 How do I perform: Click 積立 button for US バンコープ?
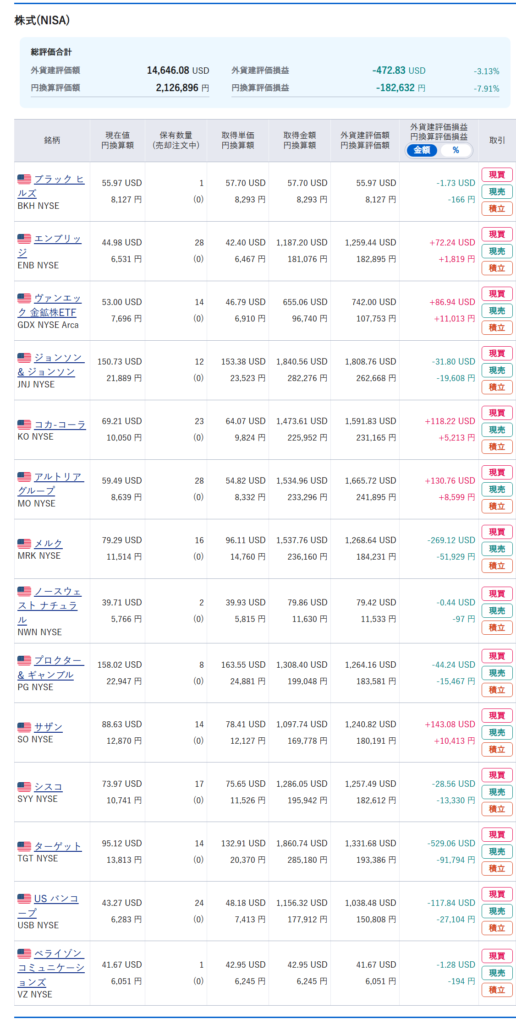[497, 928]
